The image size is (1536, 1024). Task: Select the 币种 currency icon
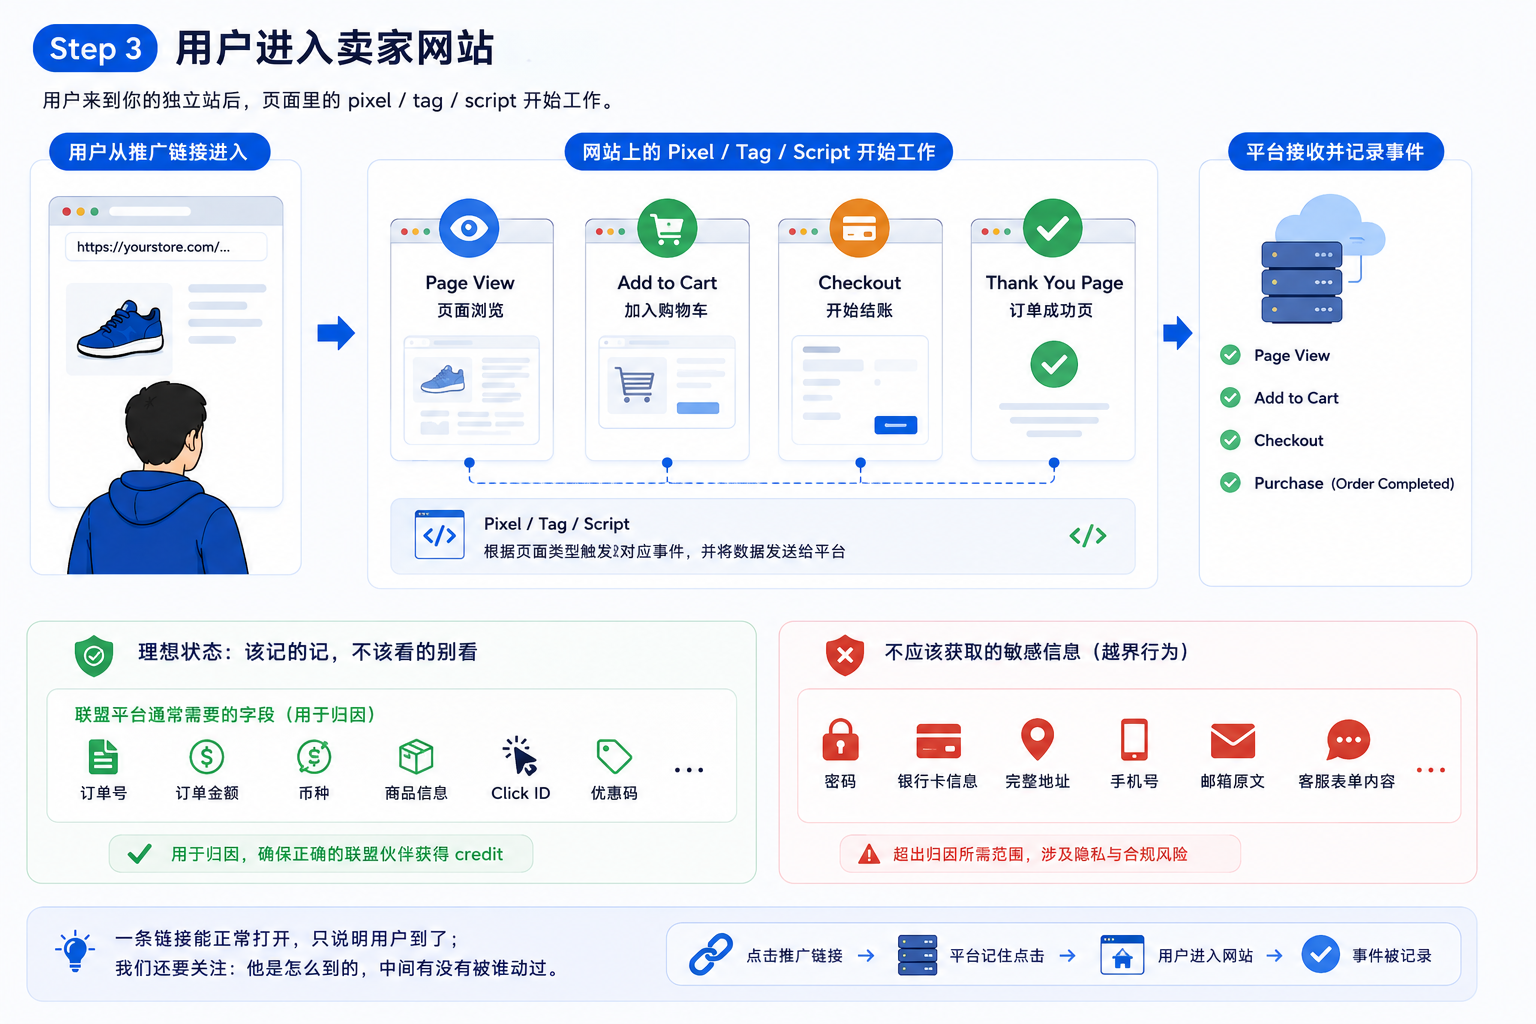click(x=314, y=757)
